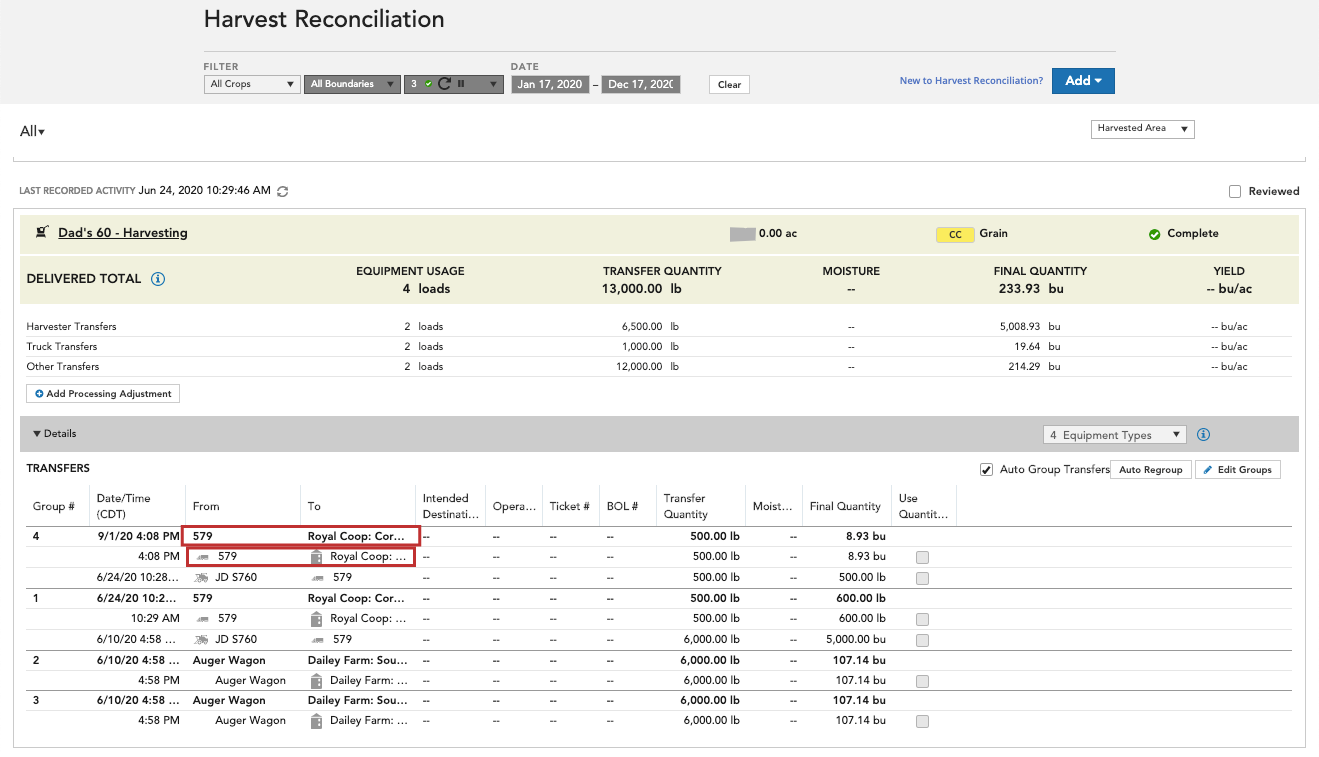1319x757 pixels.
Task: Click the harvester icon beside Dad's 60 - Harvesting
Action: [42, 233]
